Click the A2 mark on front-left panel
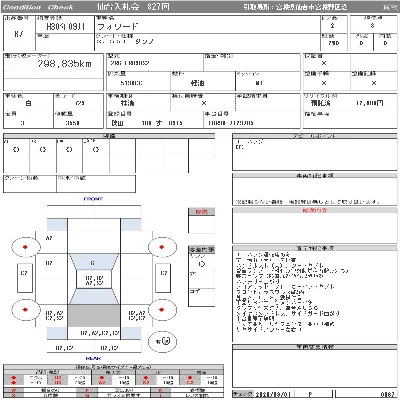Screen dimensions: 400x400 pos(49,238)
